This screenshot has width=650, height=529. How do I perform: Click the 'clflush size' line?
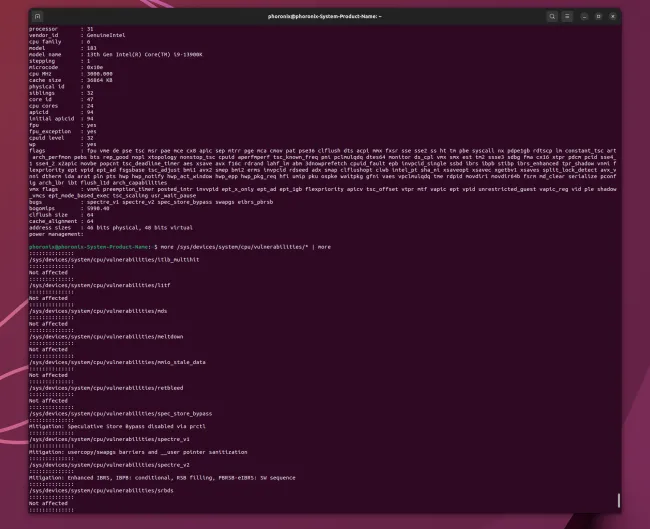[61, 215]
